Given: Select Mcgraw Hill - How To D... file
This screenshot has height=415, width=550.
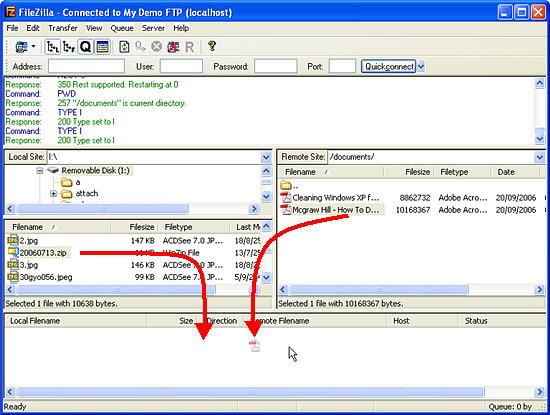Looking at the screenshot, I should click(x=336, y=210).
